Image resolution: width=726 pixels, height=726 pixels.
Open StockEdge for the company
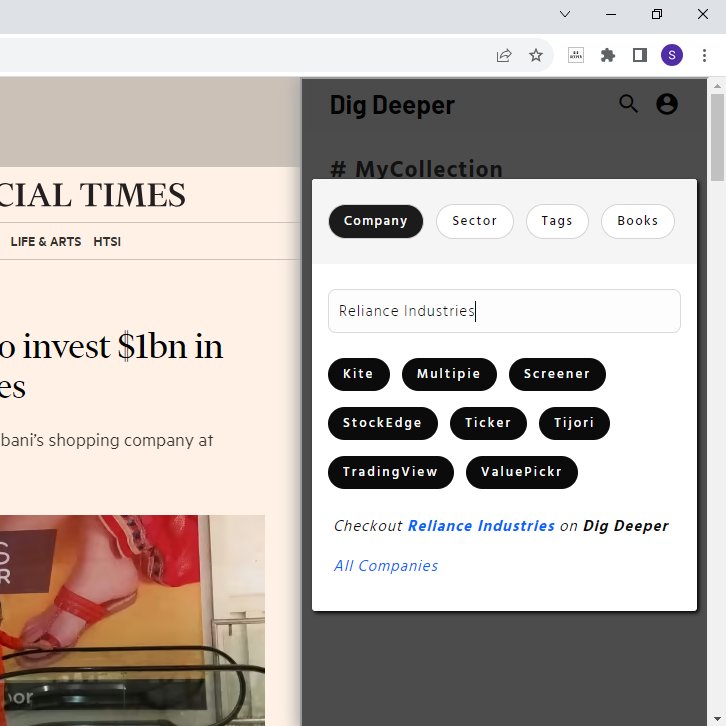click(382, 423)
